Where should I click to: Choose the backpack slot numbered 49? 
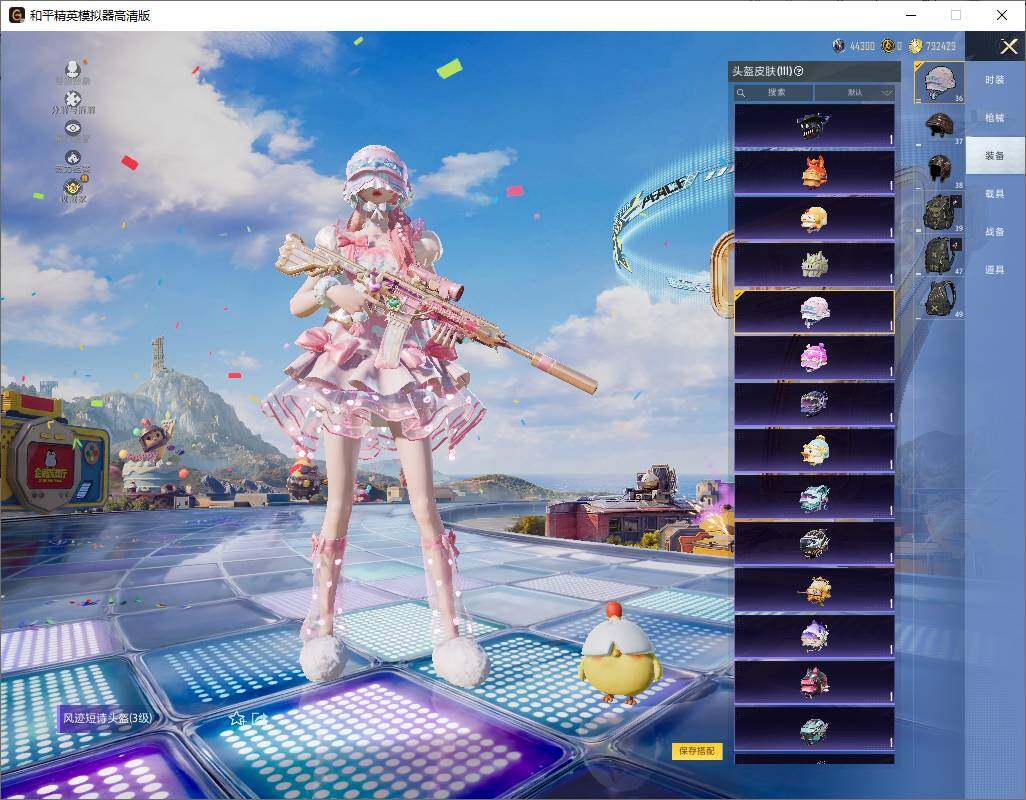(x=940, y=298)
